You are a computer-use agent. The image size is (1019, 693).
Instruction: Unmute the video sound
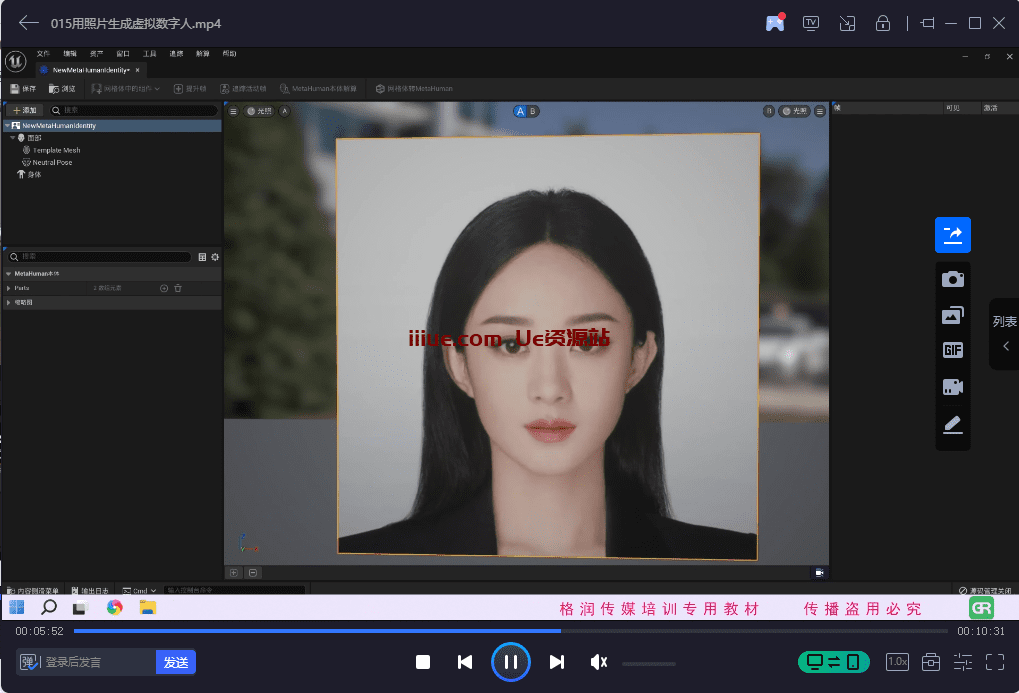pos(599,662)
